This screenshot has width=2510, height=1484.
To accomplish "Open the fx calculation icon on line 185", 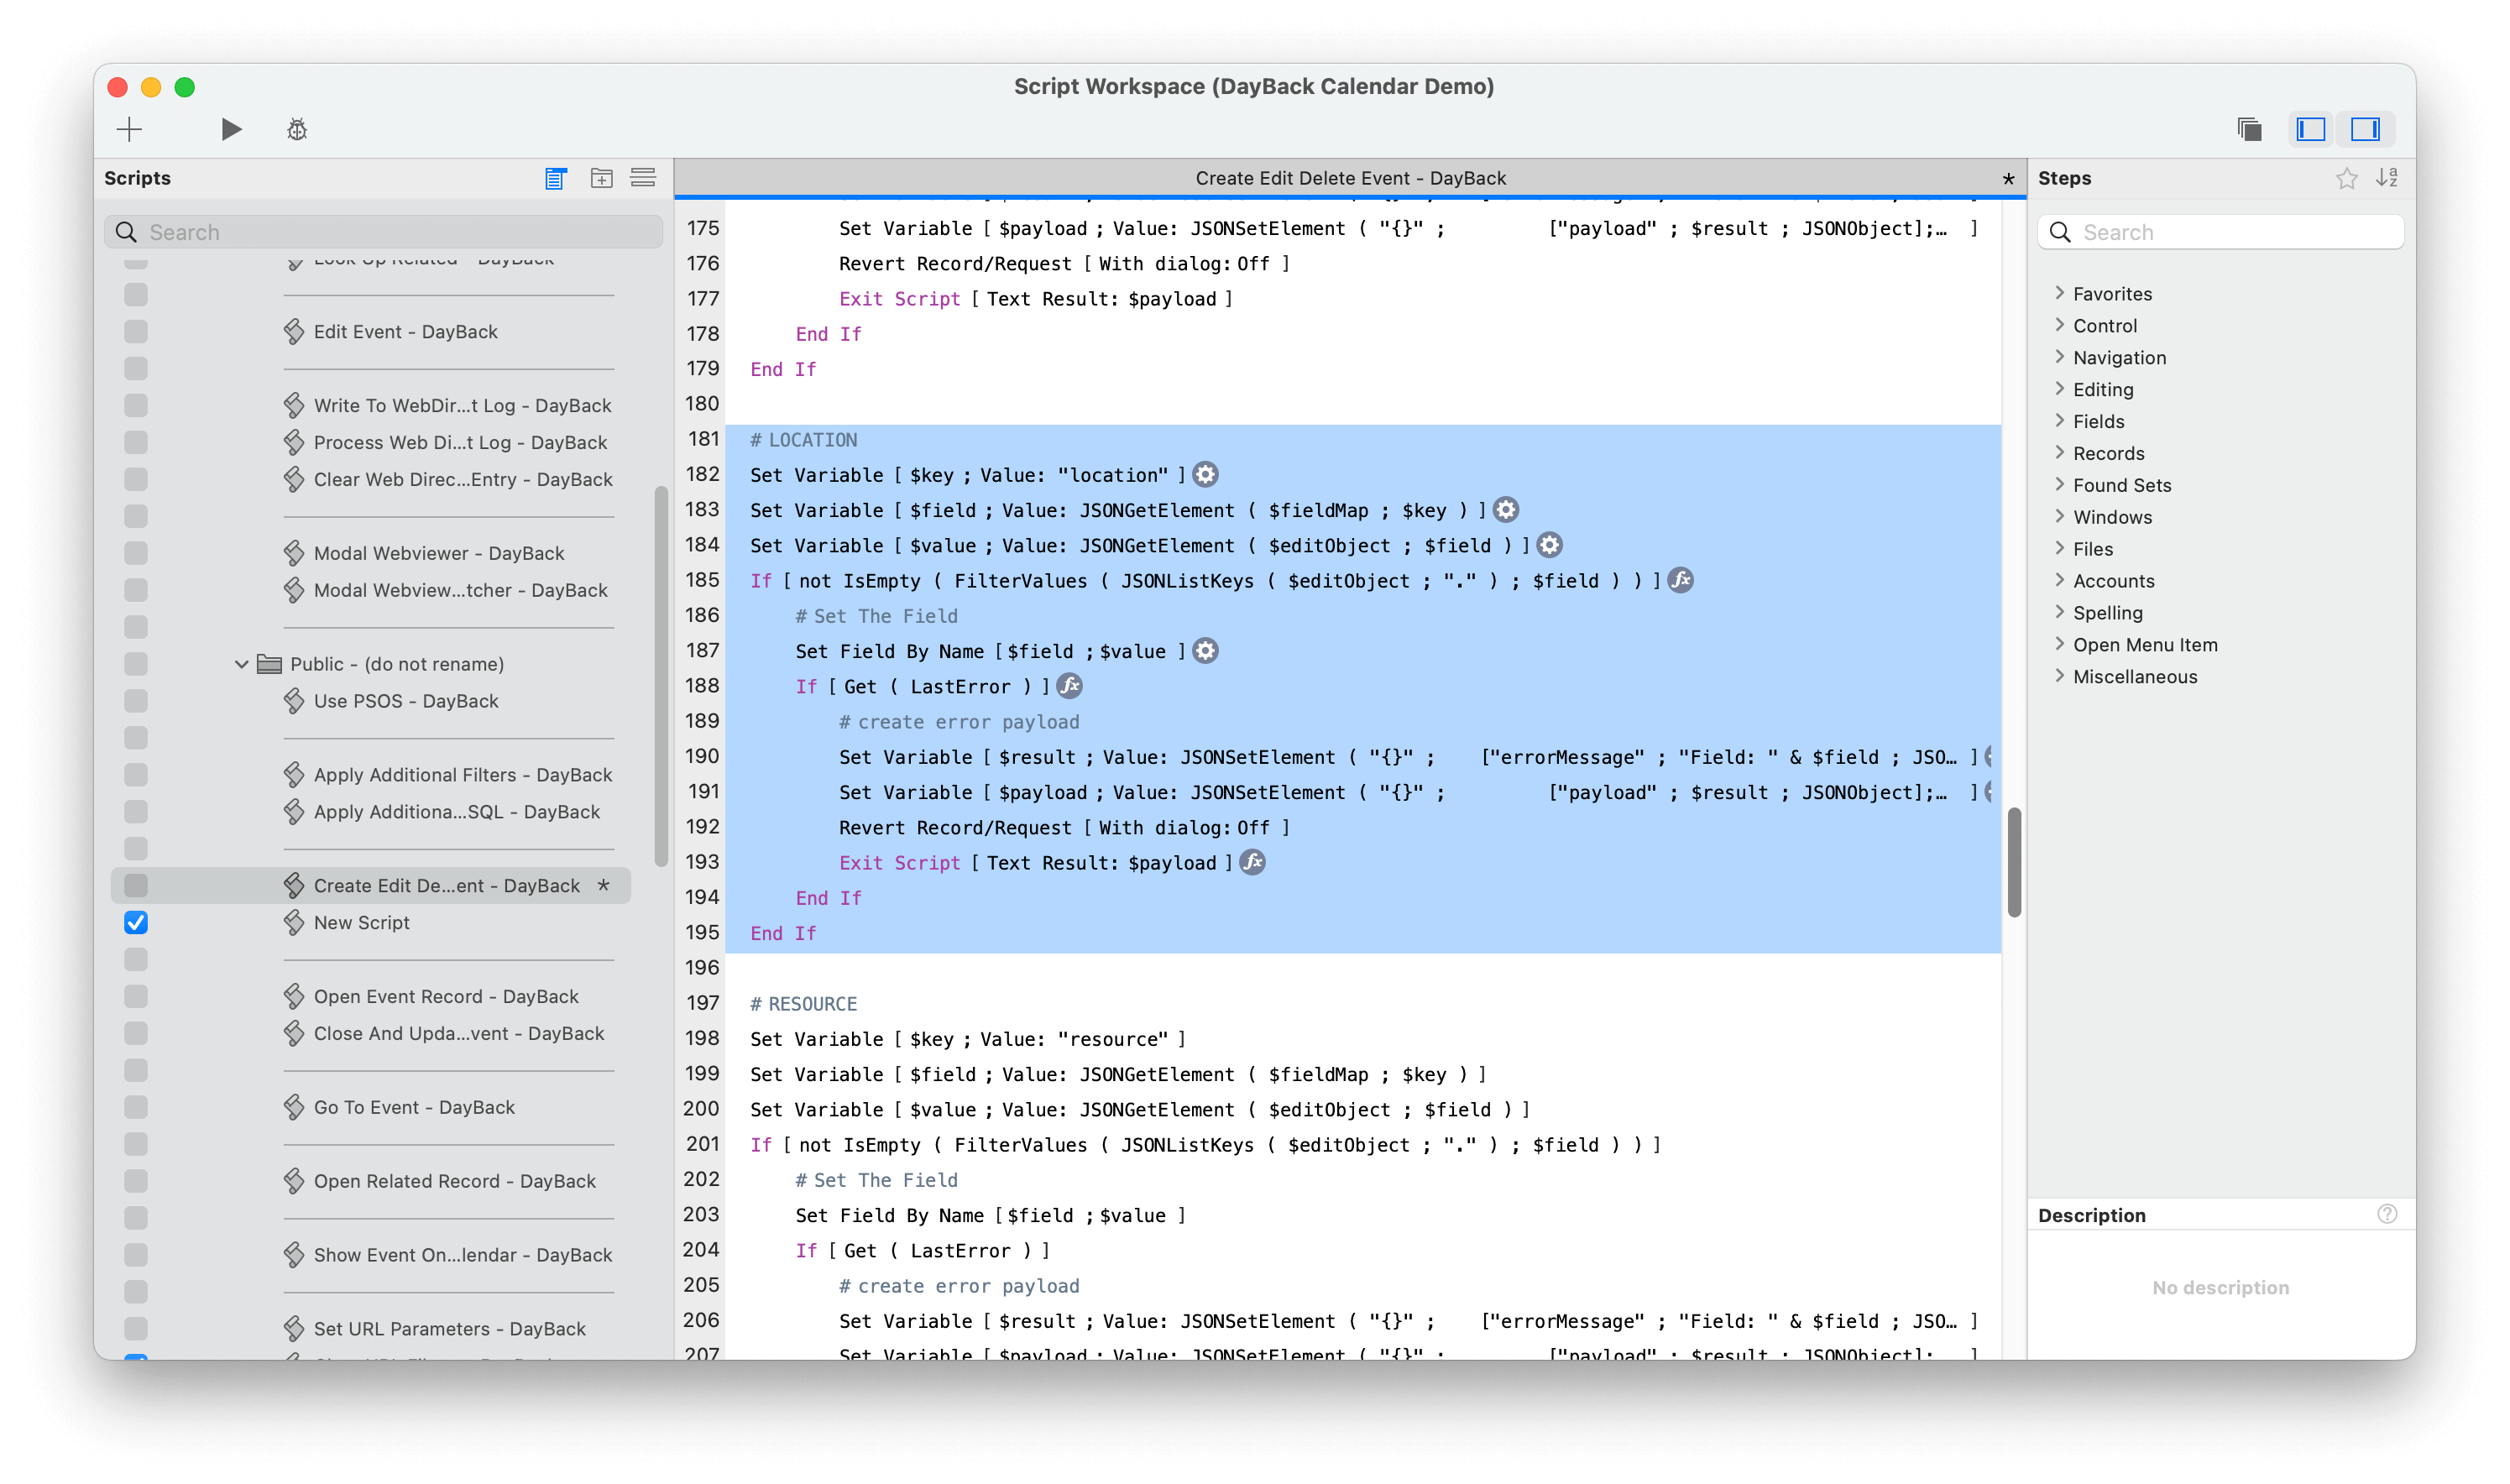I will click(x=1681, y=580).
